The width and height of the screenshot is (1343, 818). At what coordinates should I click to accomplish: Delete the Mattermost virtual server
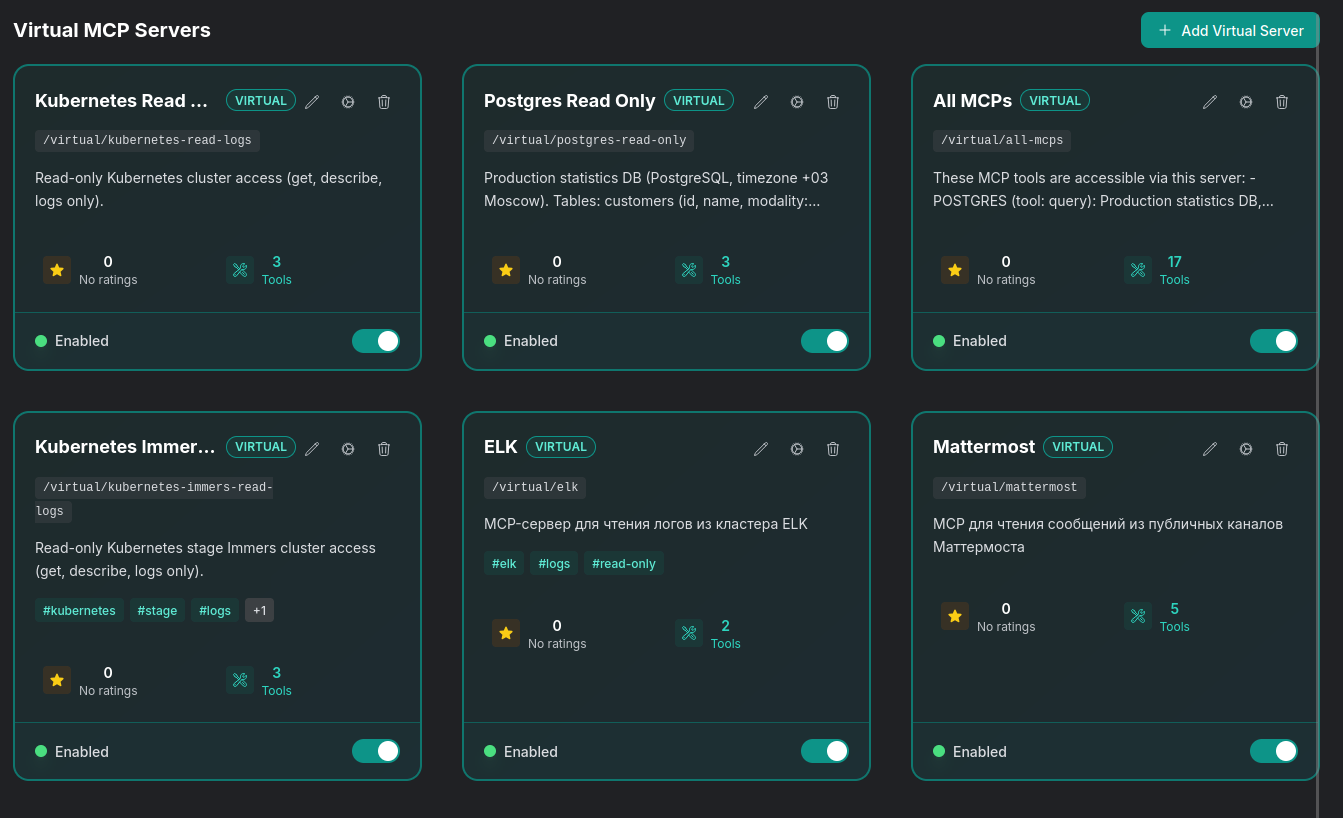tap(1282, 449)
